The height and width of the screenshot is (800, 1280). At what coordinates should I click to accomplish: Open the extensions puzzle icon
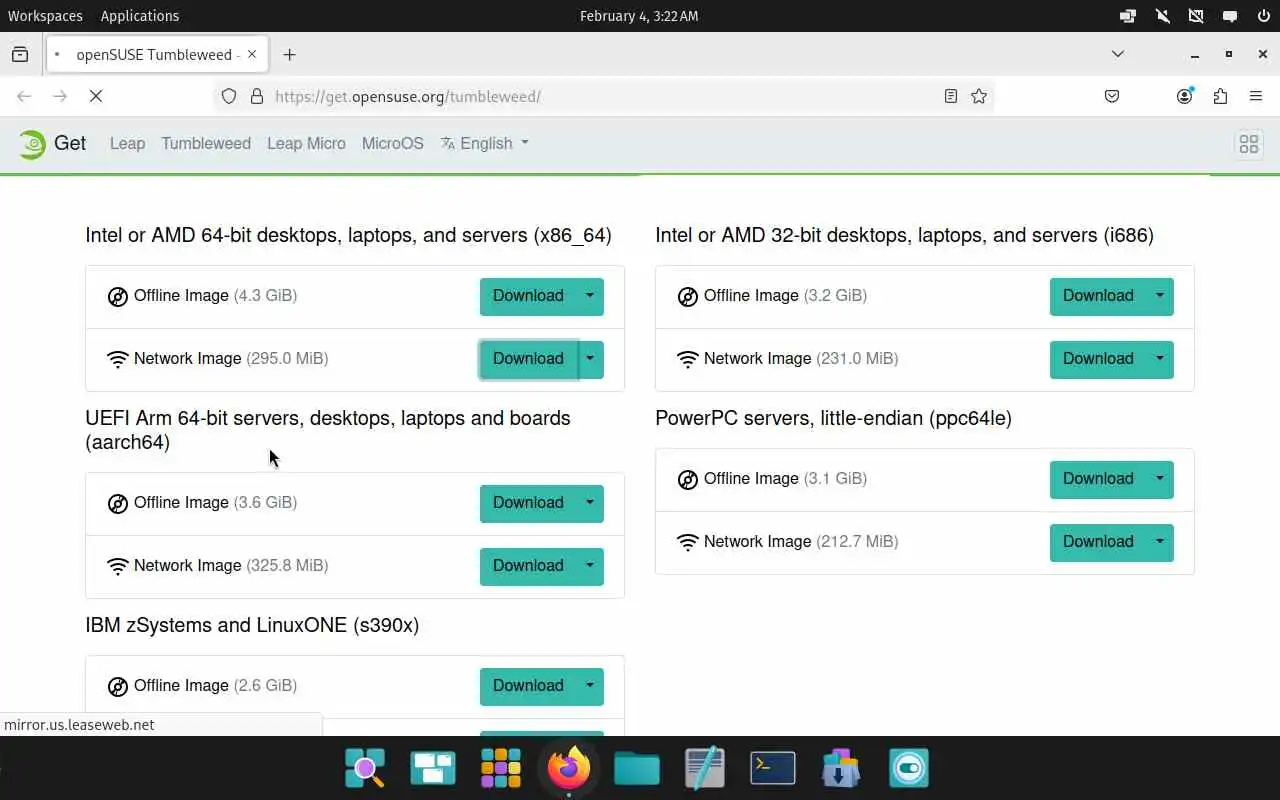pyautogui.click(x=1220, y=96)
